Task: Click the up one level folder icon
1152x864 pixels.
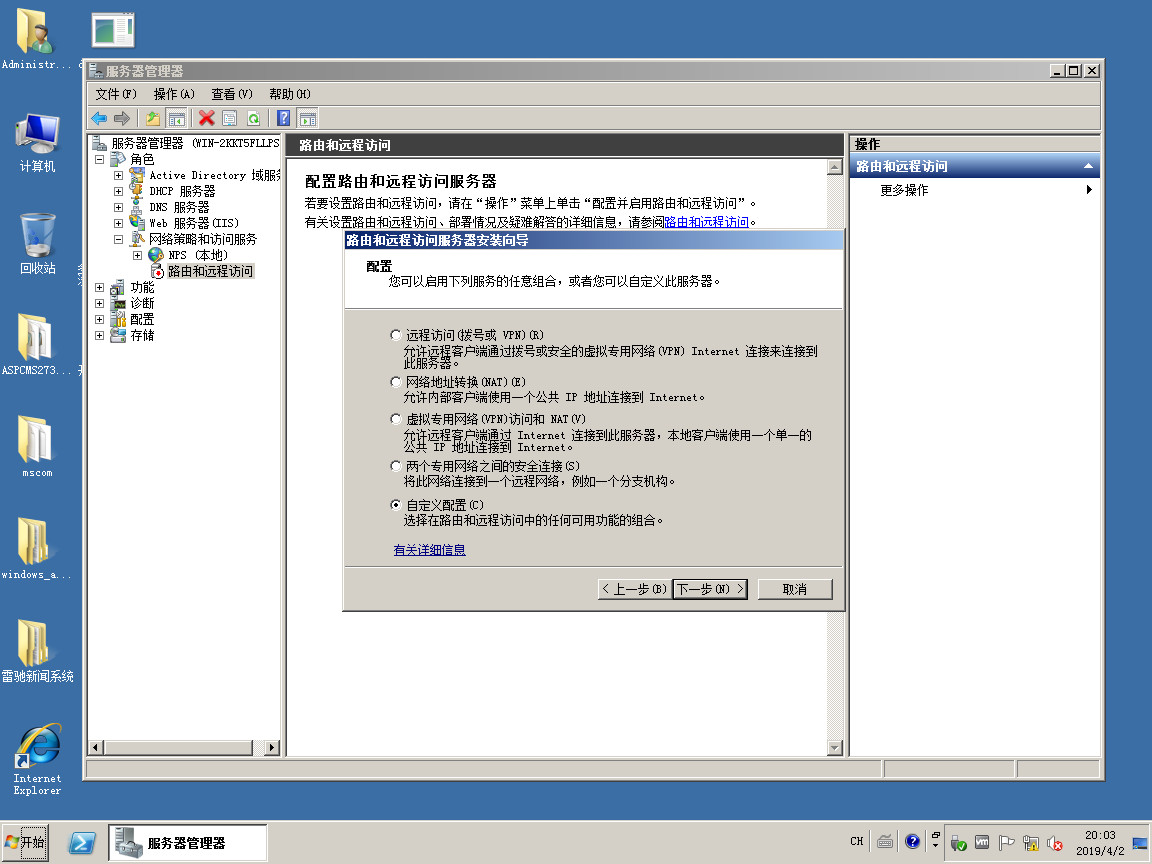Action: pos(153,118)
